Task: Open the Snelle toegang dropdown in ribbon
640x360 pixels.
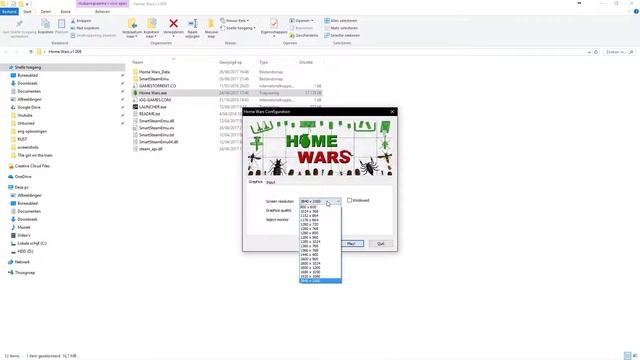Action: point(238,28)
